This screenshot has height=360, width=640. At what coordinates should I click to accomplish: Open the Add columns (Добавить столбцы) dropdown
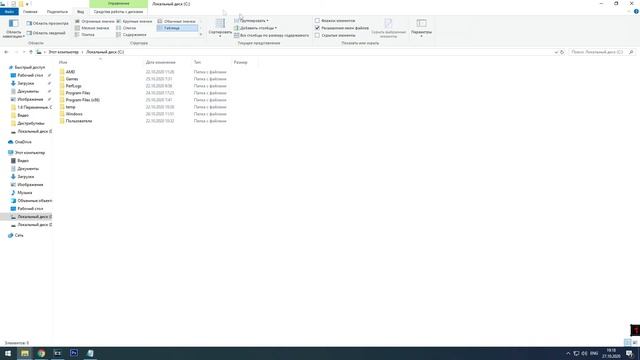[x=255, y=28]
